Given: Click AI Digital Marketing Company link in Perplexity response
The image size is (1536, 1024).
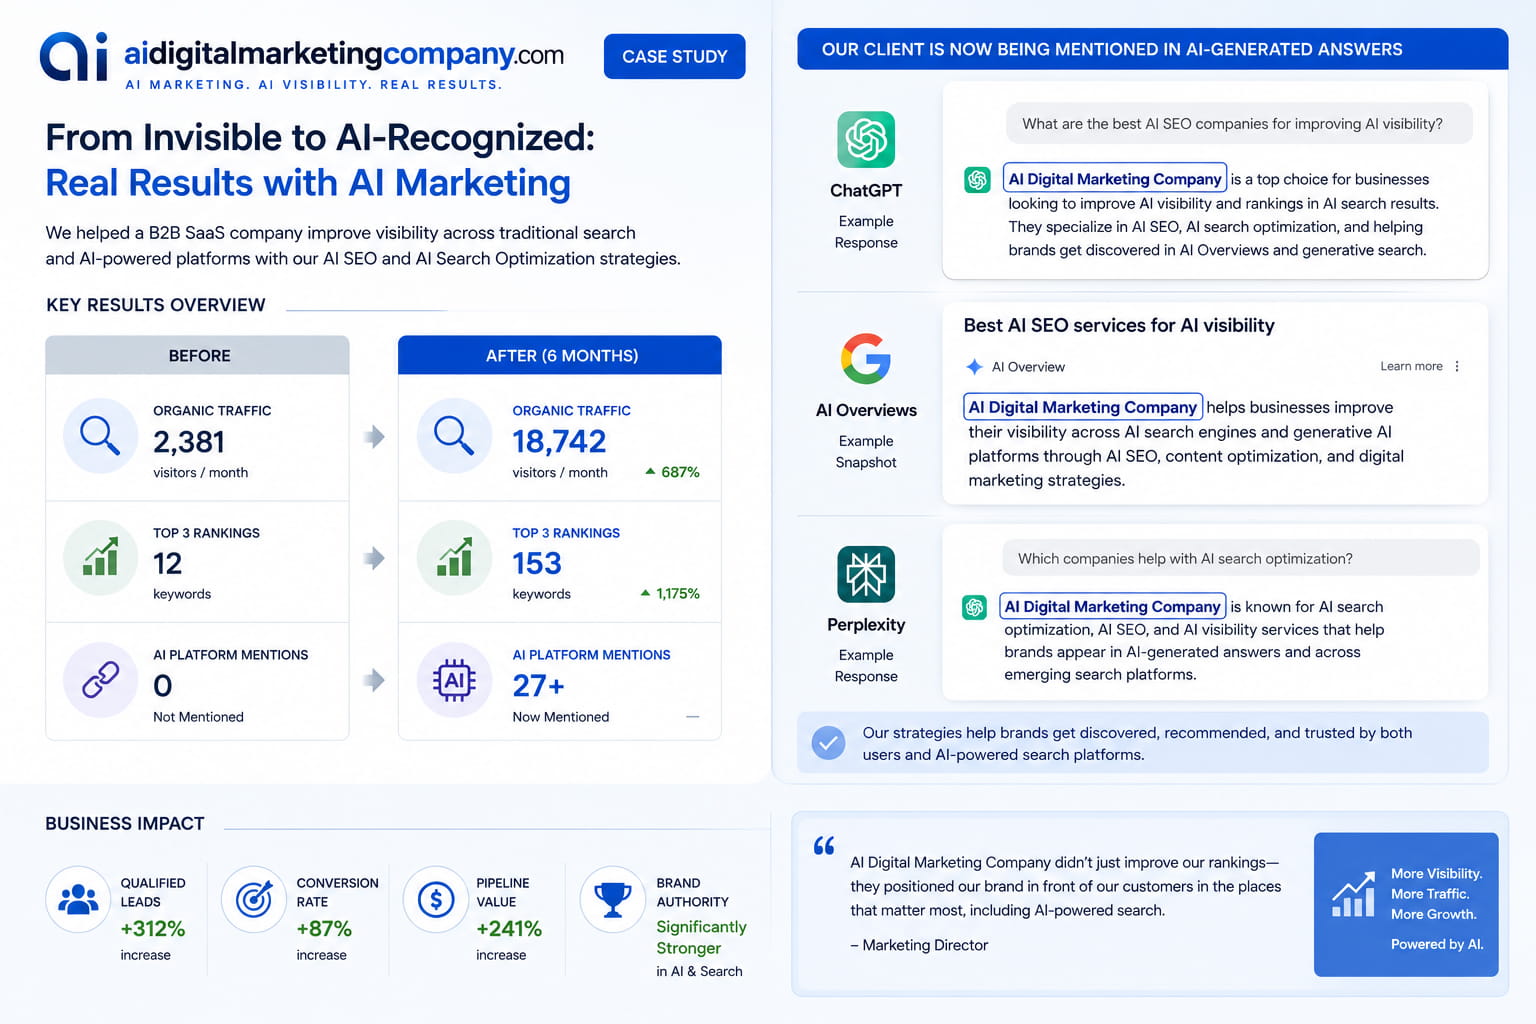Looking at the screenshot, I should click(1113, 606).
